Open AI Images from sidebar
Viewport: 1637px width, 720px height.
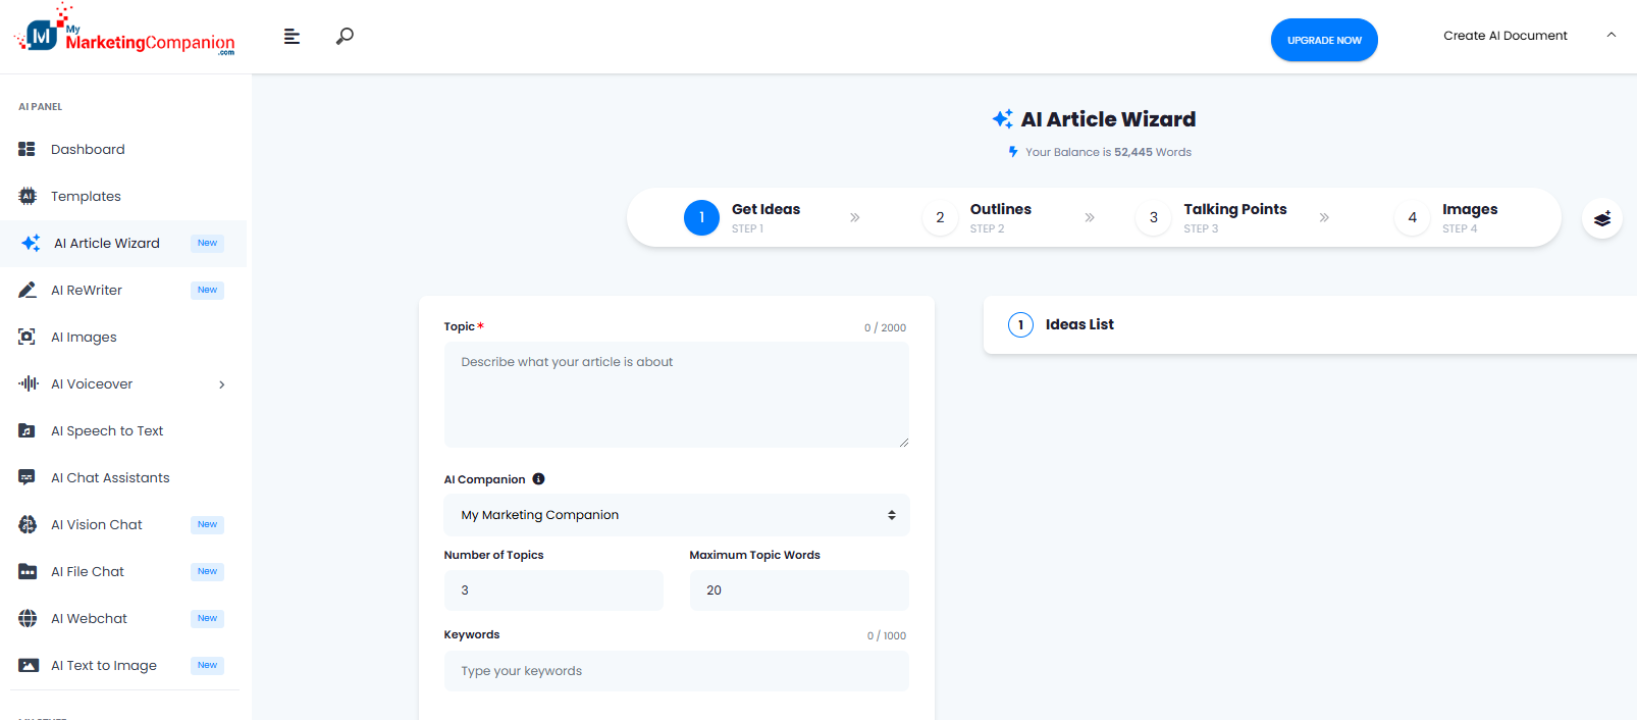click(x=84, y=337)
